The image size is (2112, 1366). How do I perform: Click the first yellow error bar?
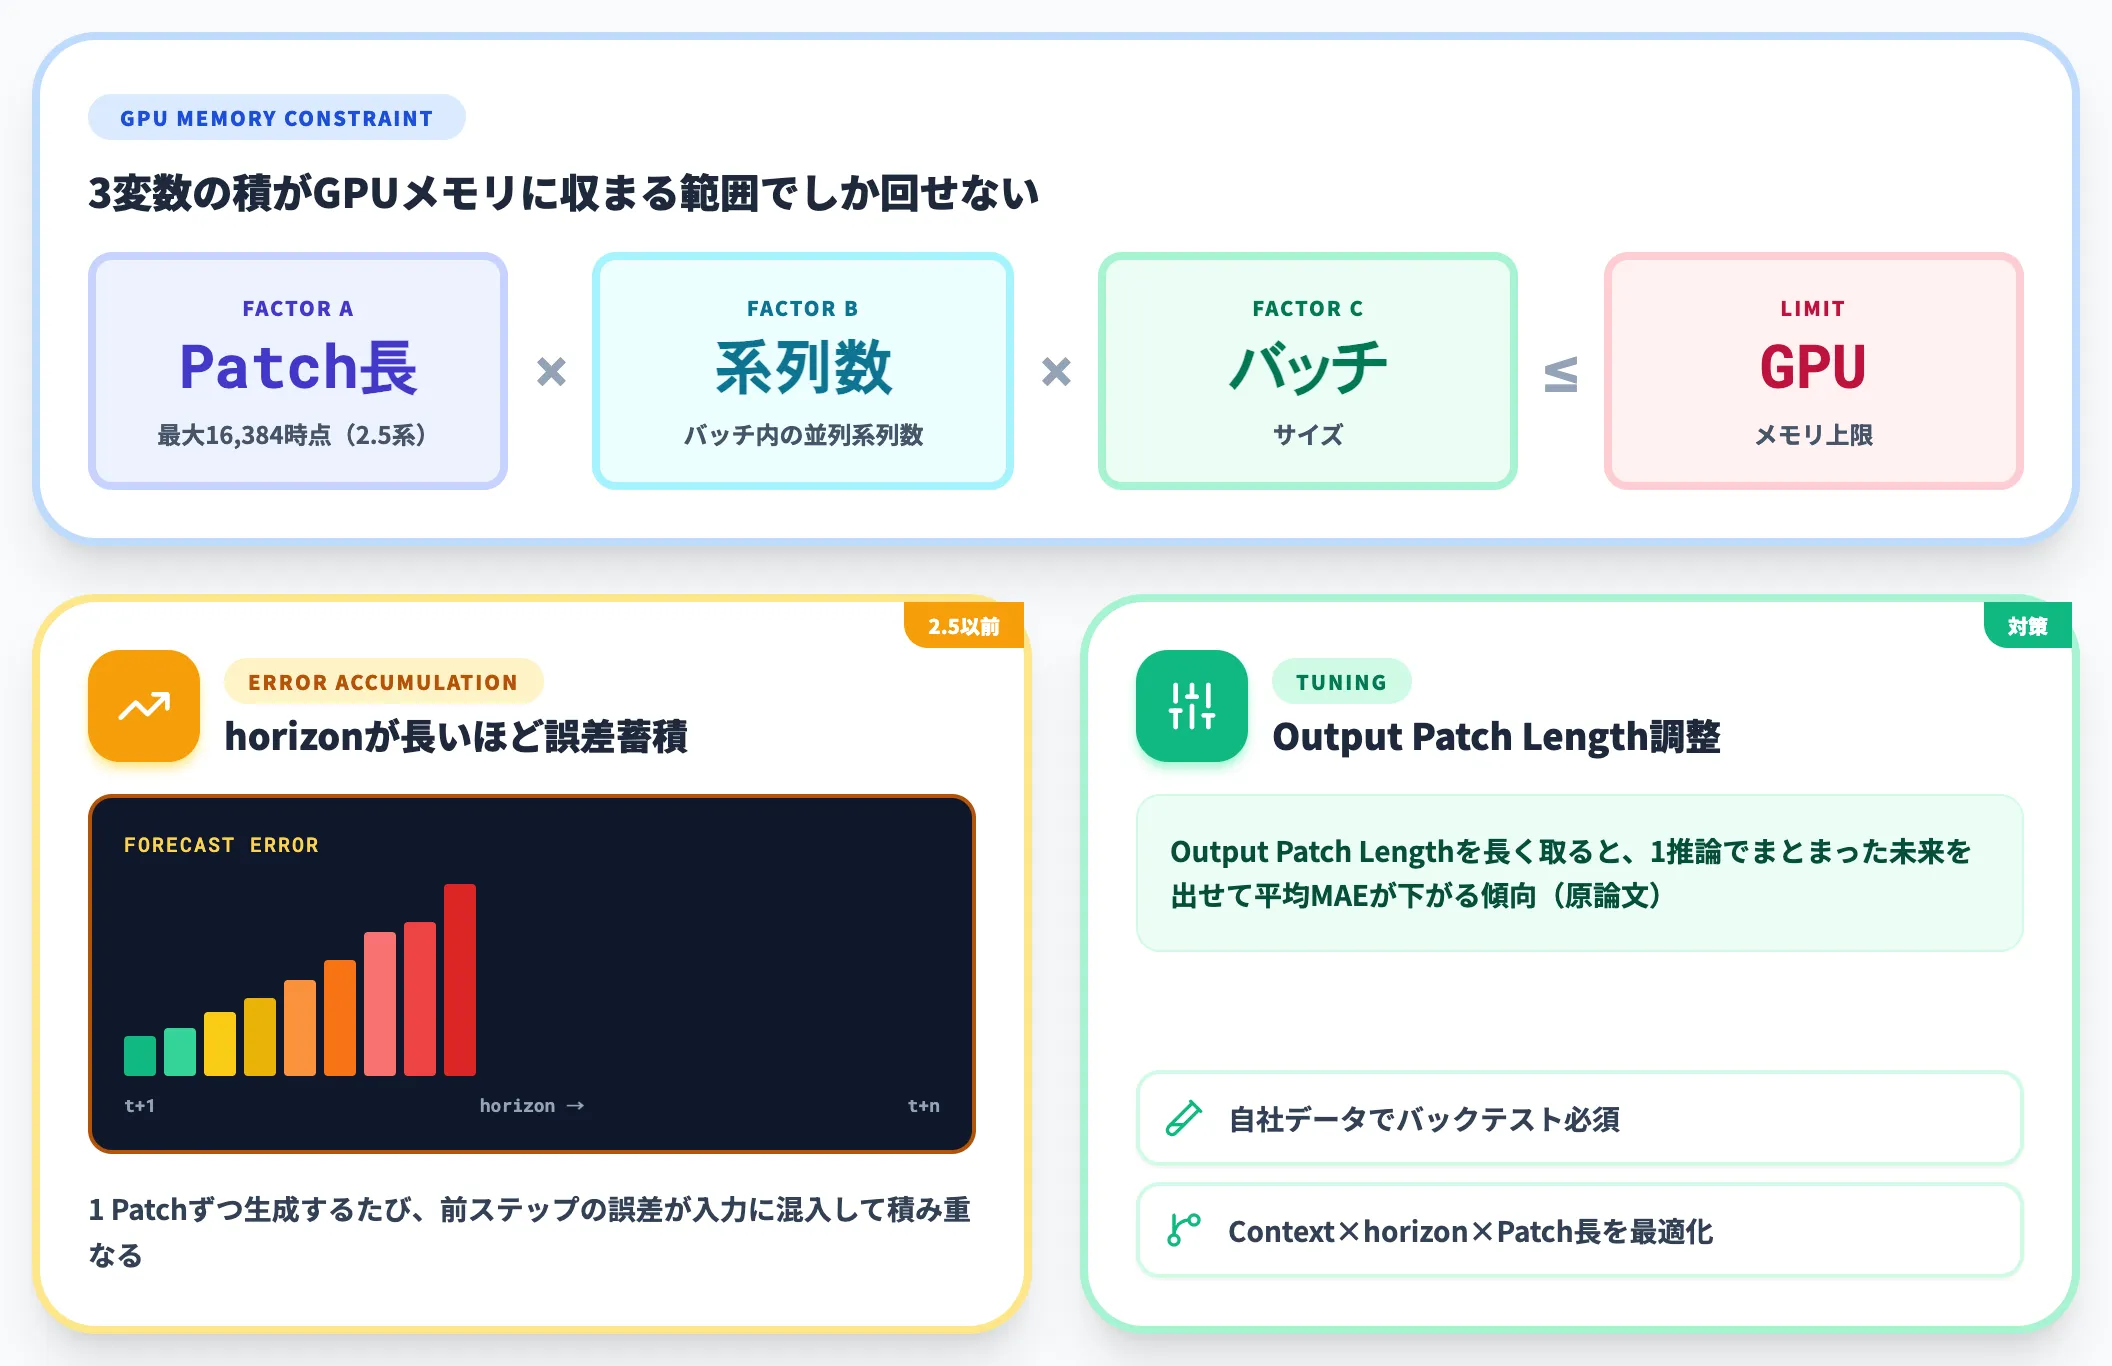pyautogui.click(x=220, y=1044)
